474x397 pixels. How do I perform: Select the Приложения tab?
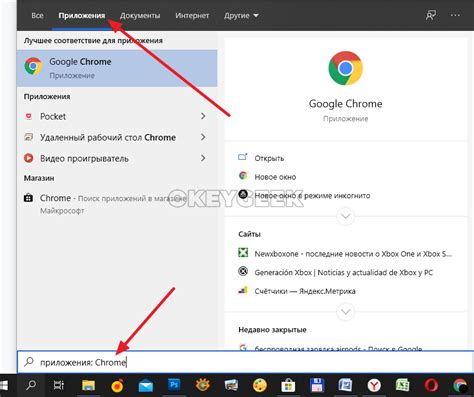(82, 15)
